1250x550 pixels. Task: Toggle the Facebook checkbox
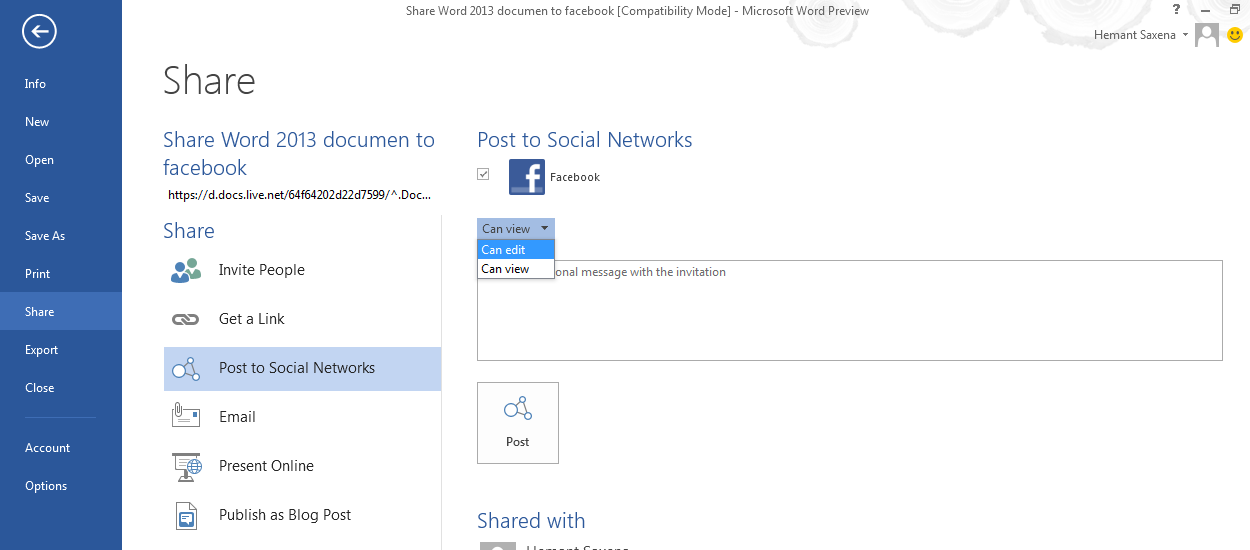[484, 175]
